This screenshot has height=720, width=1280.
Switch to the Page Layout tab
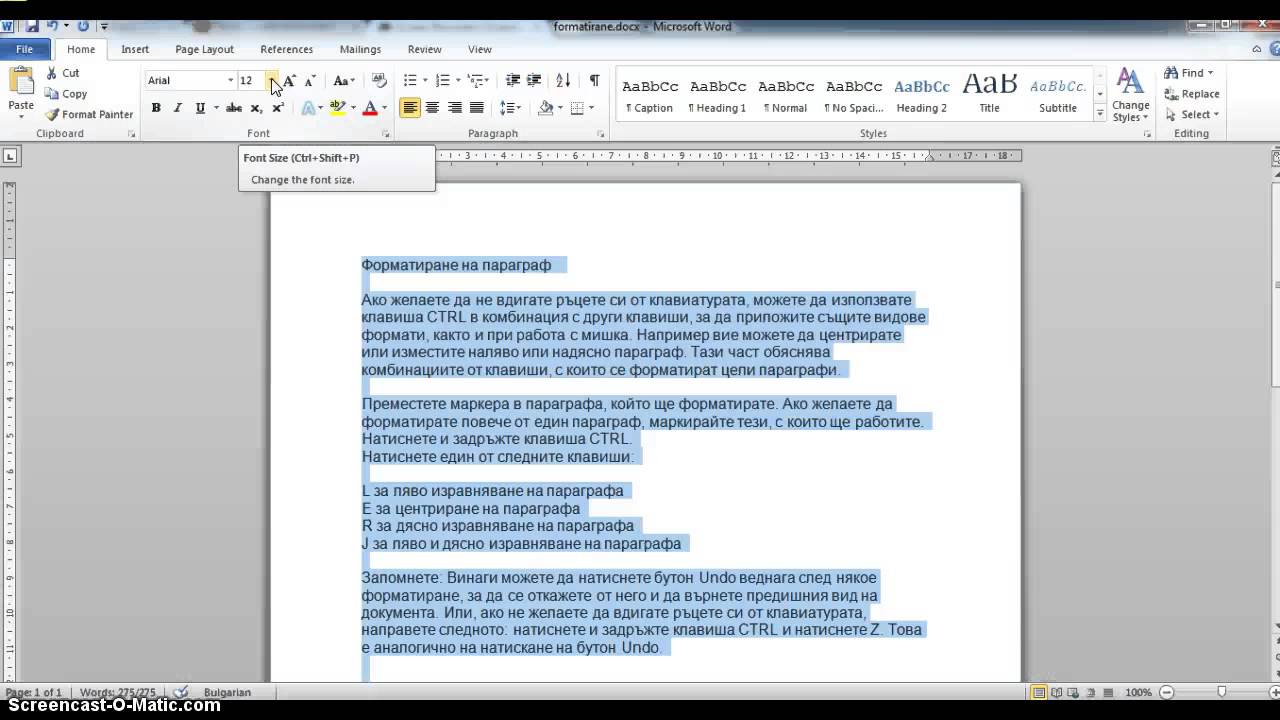tap(204, 49)
